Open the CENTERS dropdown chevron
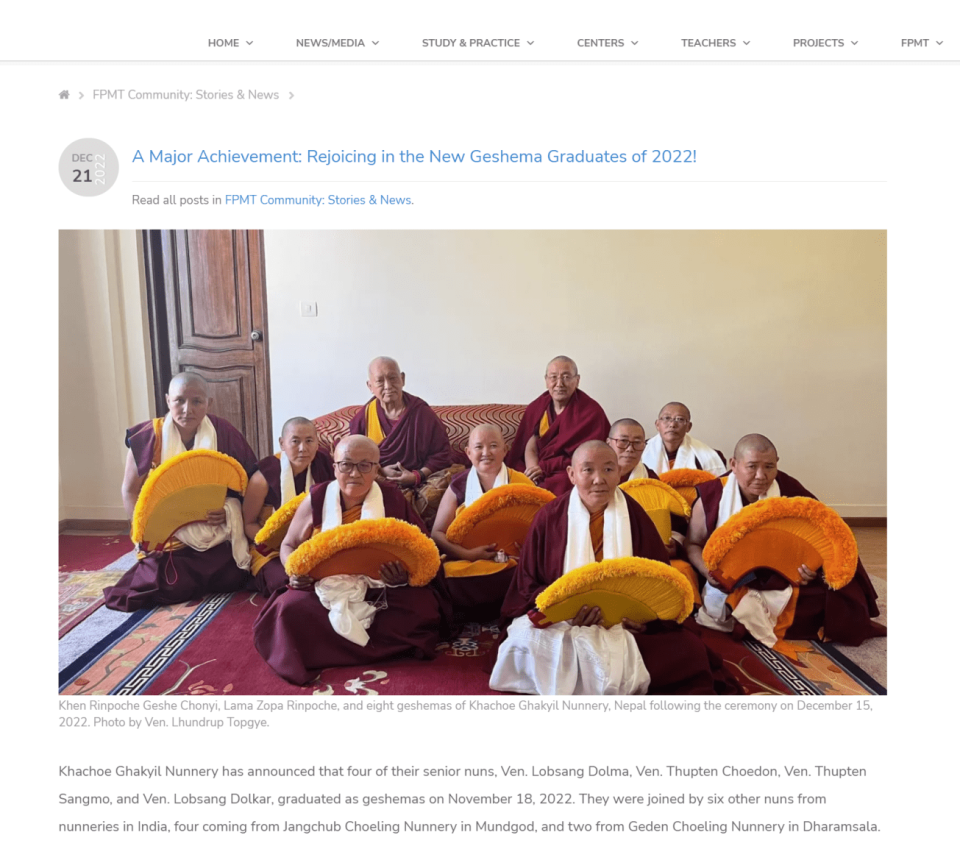 click(635, 43)
